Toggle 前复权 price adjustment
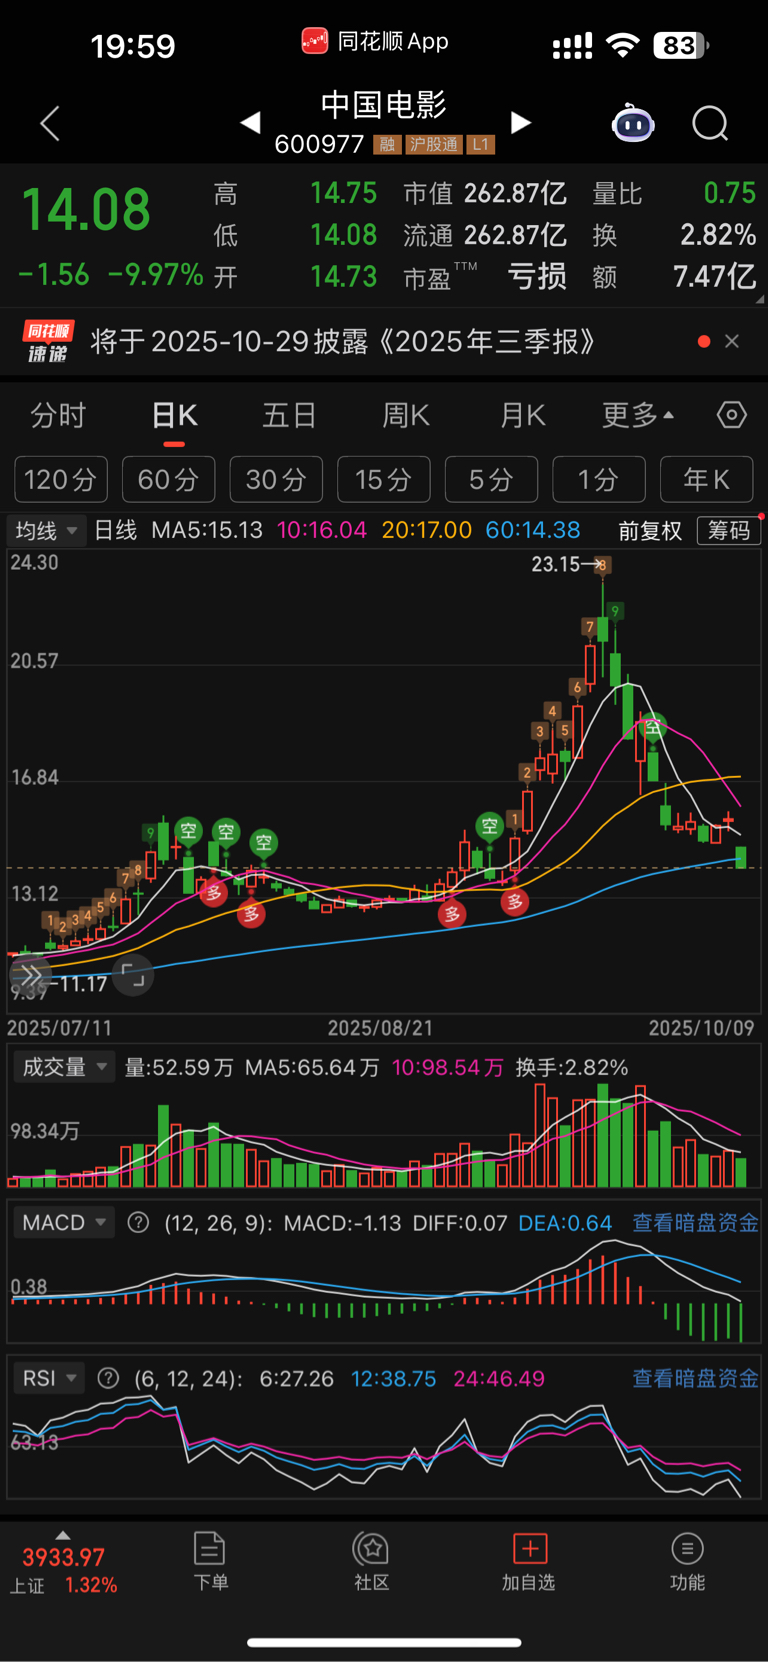Viewport: 768px width, 1662px height. tap(650, 531)
